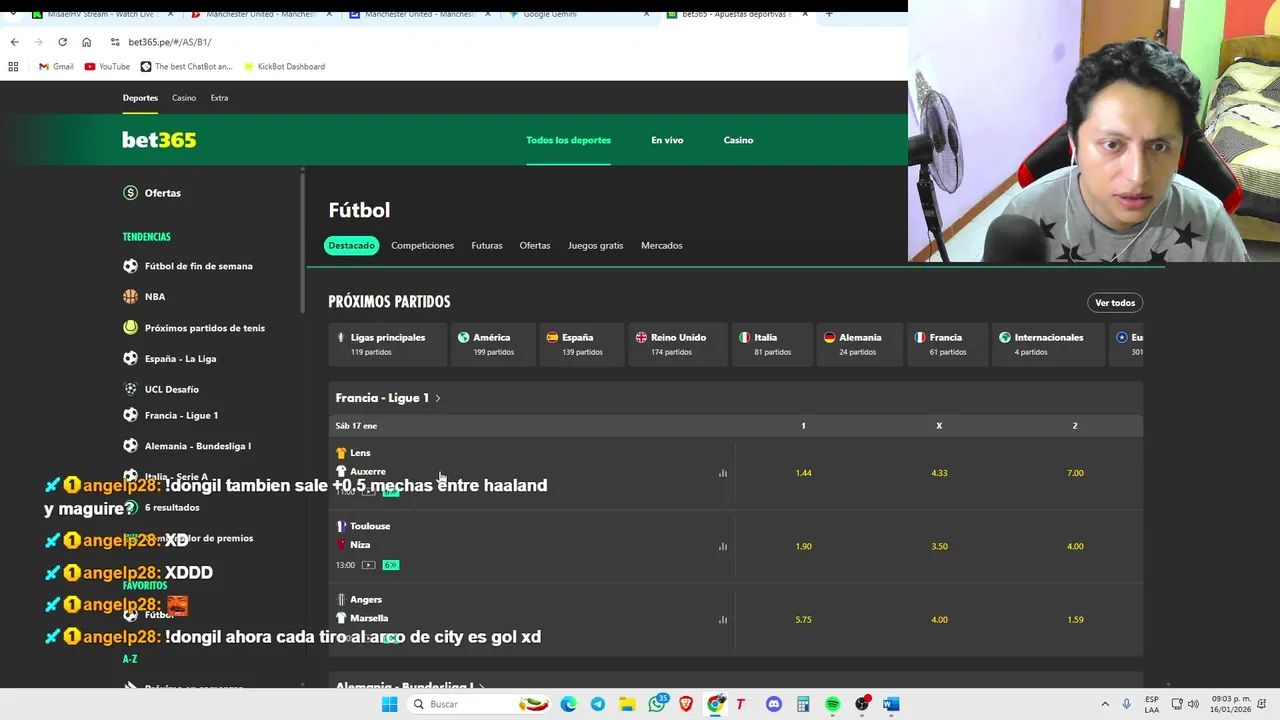Open Brave browser from taskbar

[686, 704]
